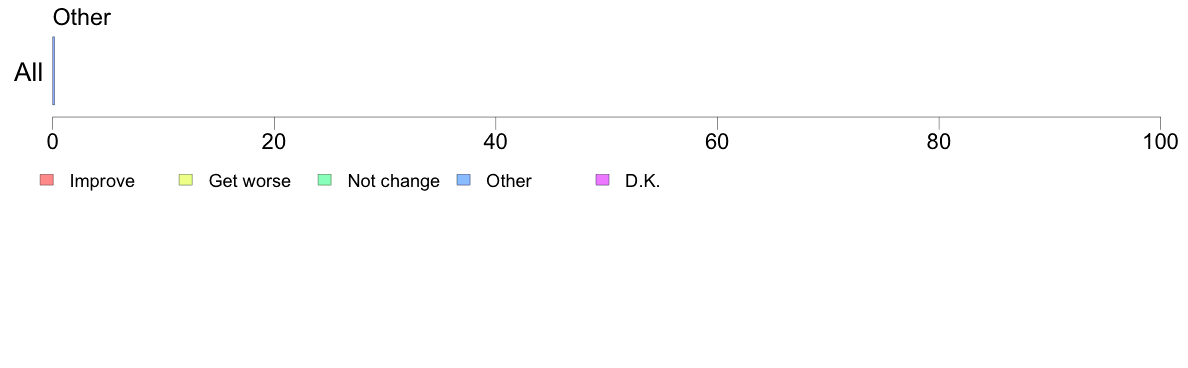The height and width of the screenshot is (368, 1188).
Task: Select the D.K. legend label
Action: (642, 181)
